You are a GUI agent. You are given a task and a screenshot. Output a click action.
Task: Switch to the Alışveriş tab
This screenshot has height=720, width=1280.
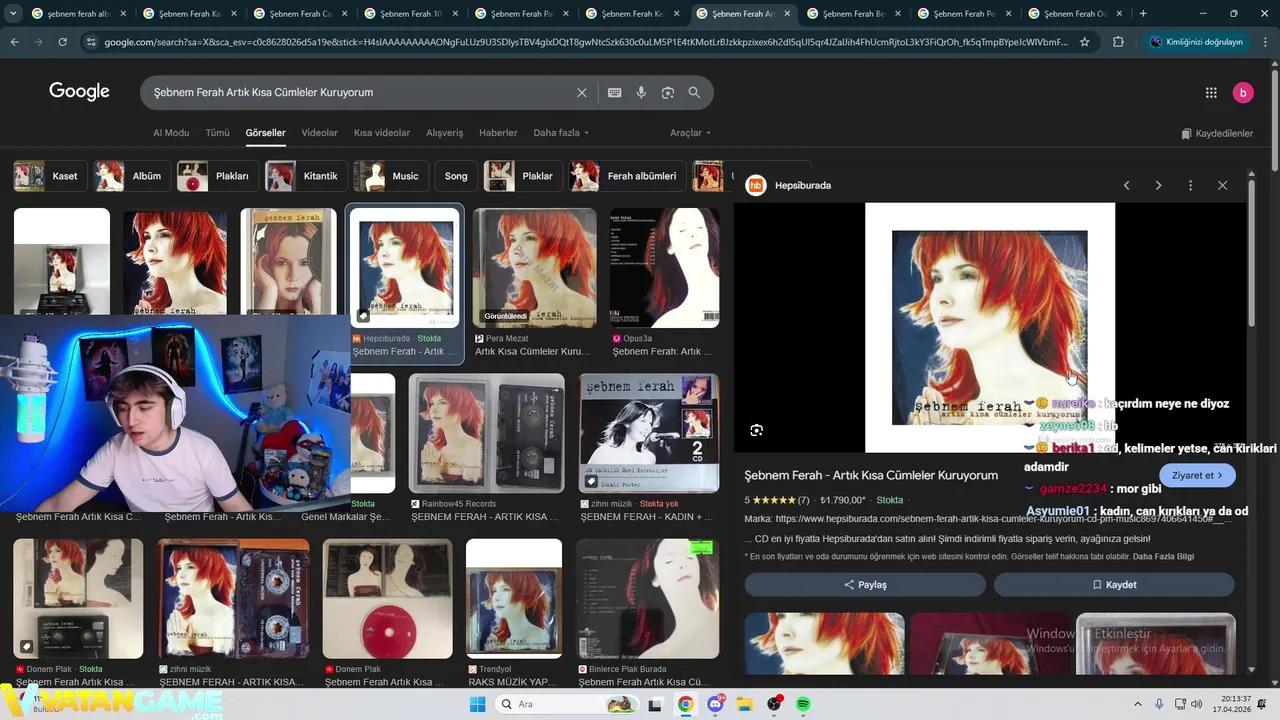(x=445, y=133)
